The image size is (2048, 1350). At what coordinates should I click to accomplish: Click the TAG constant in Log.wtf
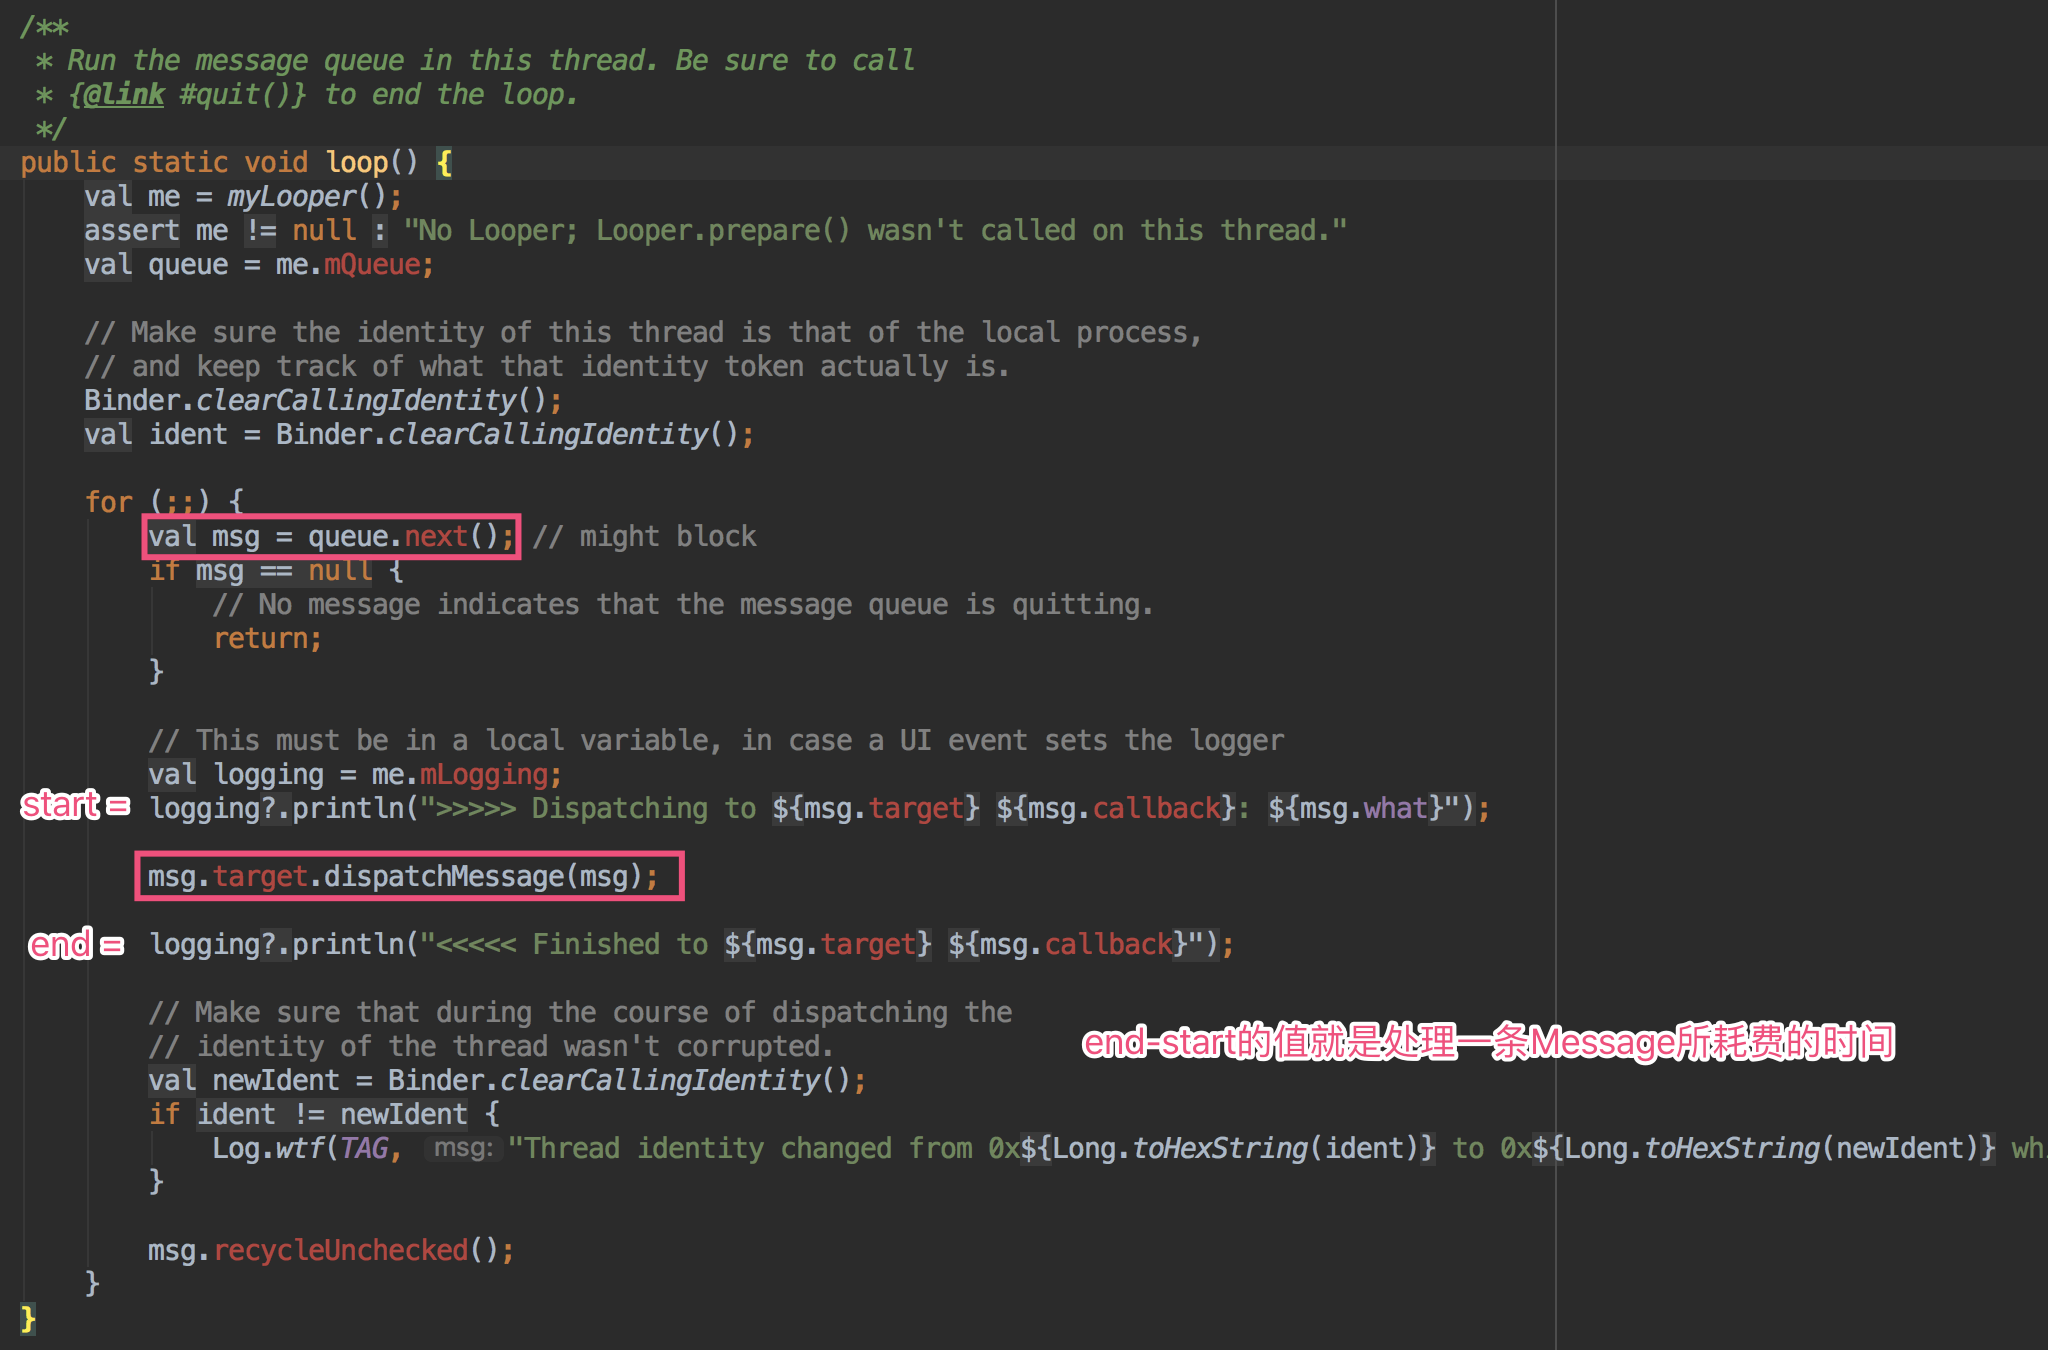tap(363, 1148)
